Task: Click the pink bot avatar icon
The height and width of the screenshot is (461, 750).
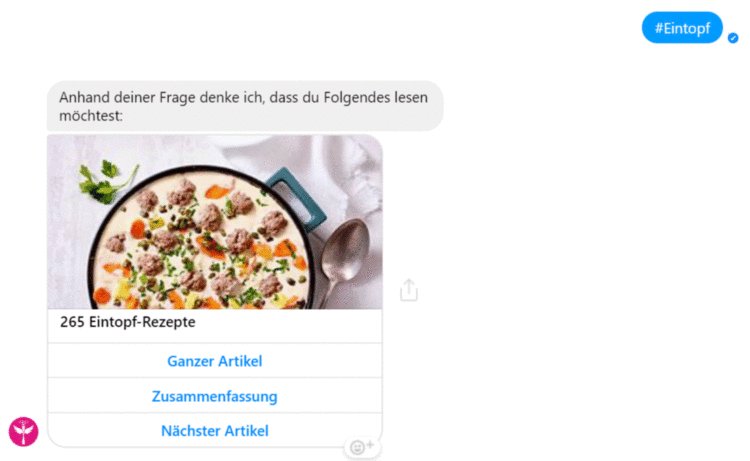Action: pyautogui.click(x=23, y=431)
